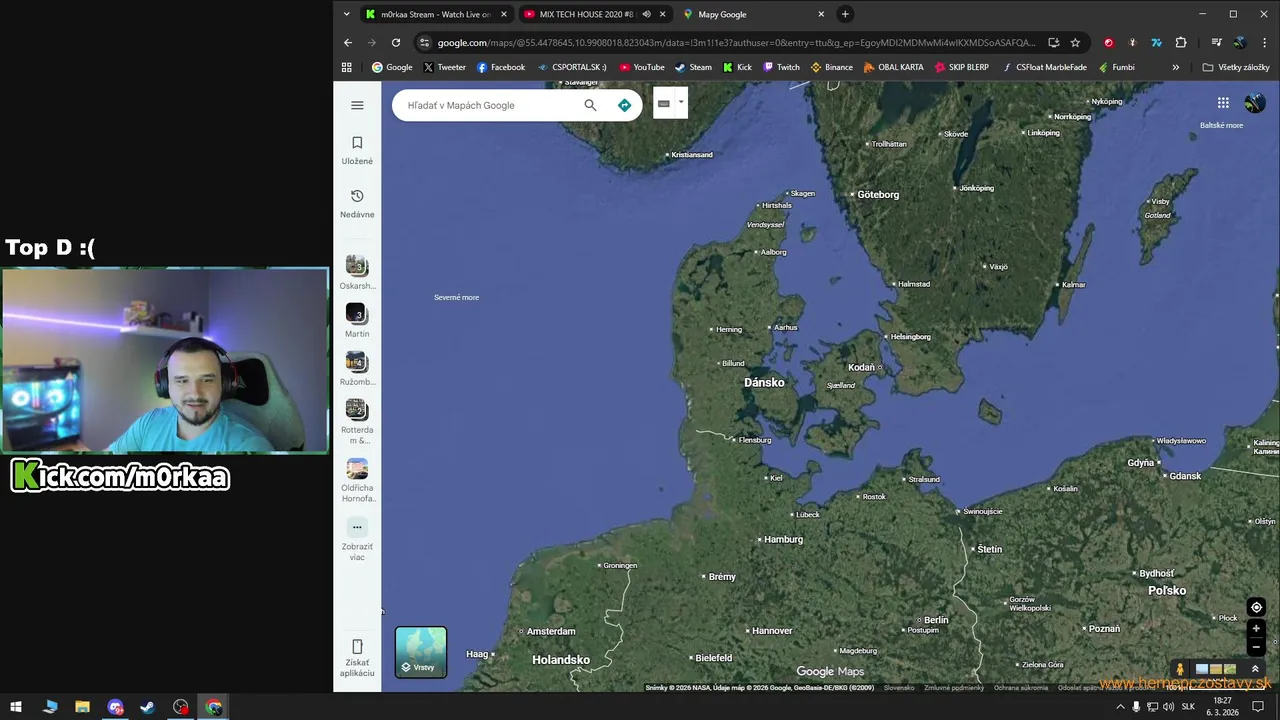Mute the MIX TECH HOUSE tab audio
Image resolution: width=1280 pixels, height=720 pixels.
(x=646, y=14)
